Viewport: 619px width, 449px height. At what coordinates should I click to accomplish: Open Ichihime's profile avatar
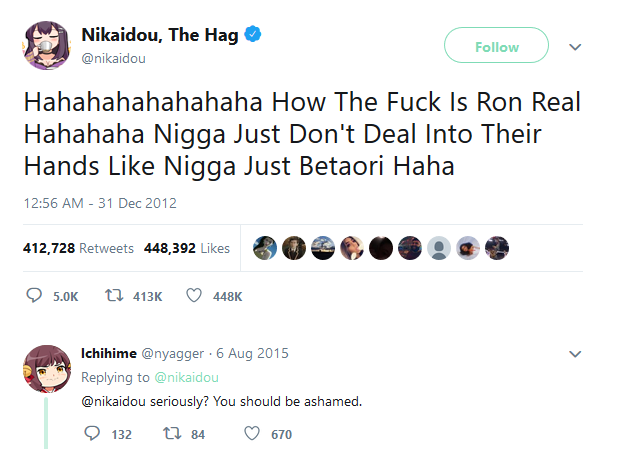(x=45, y=368)
